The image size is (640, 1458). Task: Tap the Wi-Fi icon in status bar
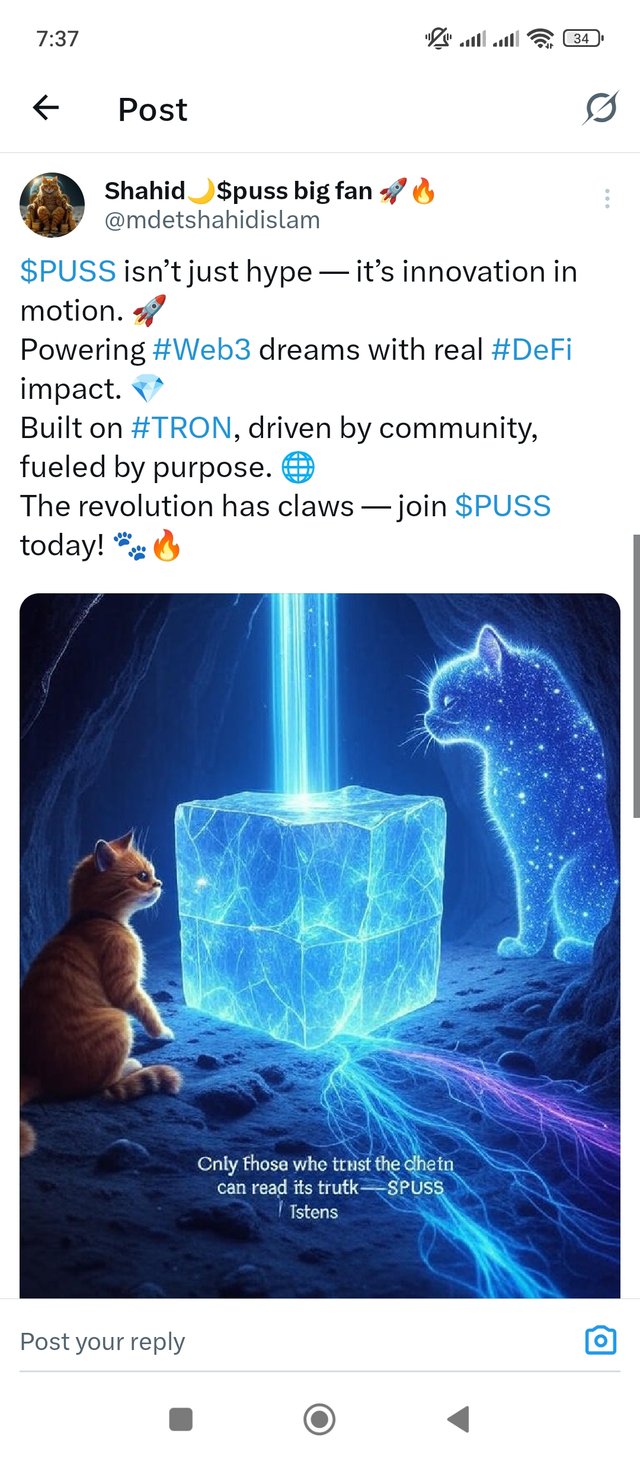(541, 39)
